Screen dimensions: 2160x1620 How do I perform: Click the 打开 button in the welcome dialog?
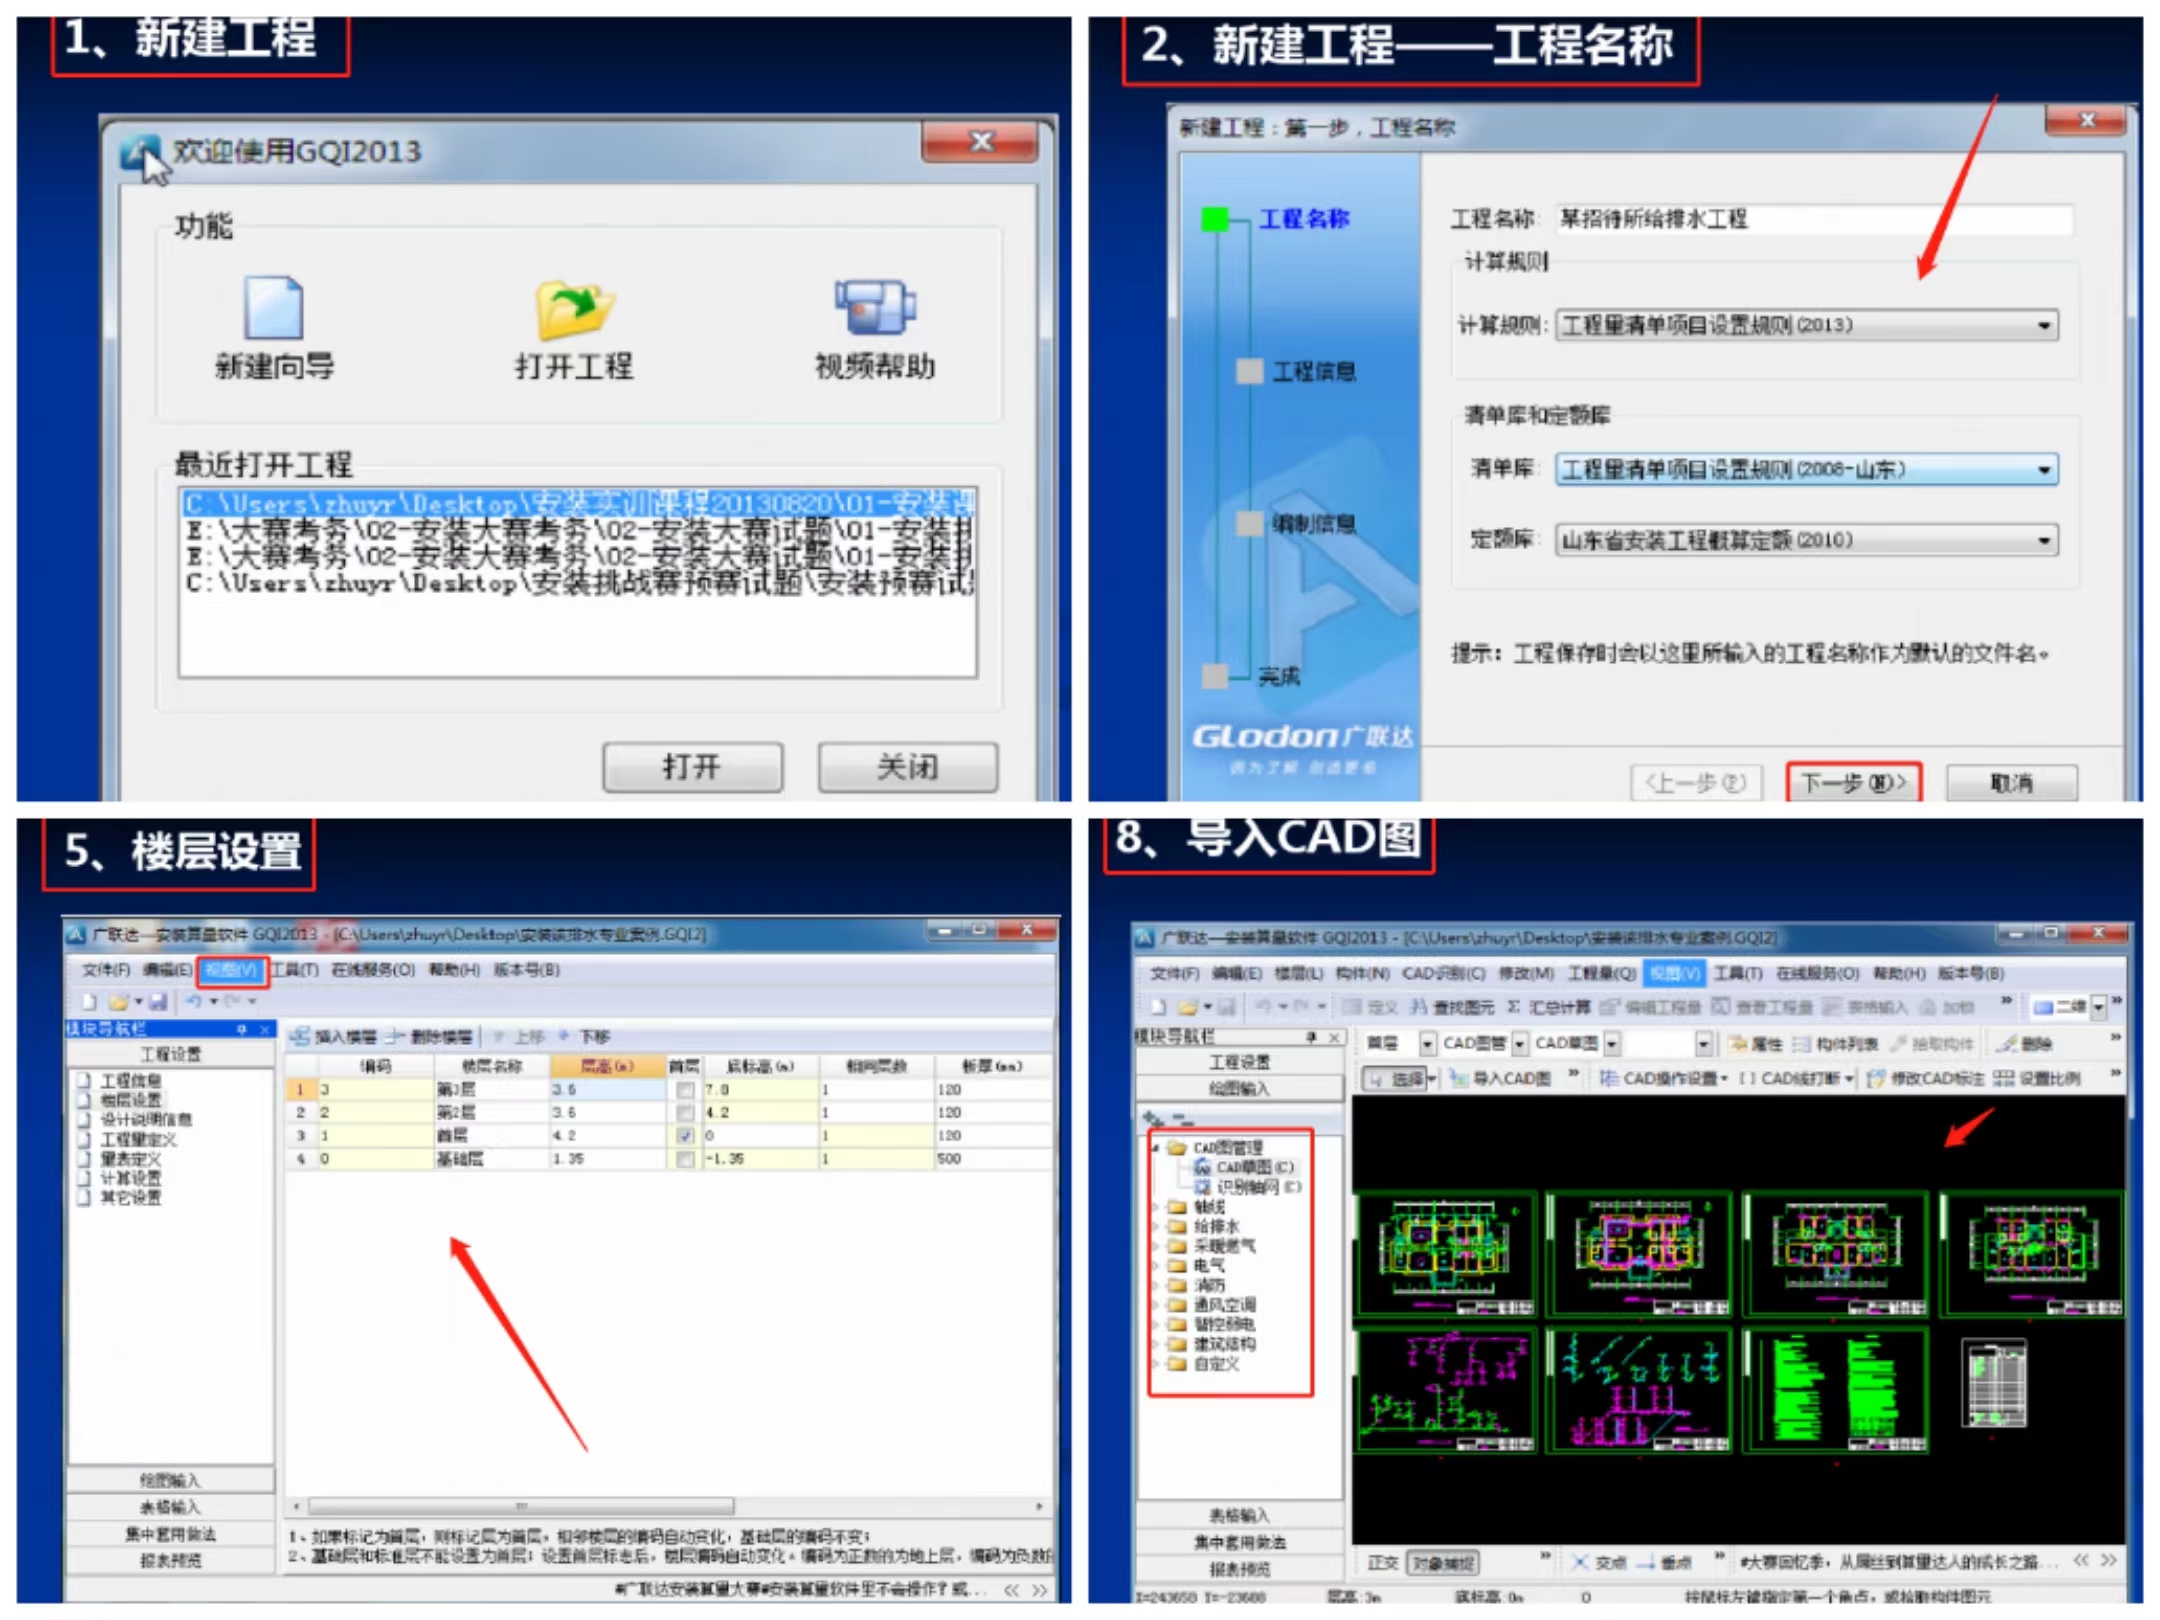point(692,767)
